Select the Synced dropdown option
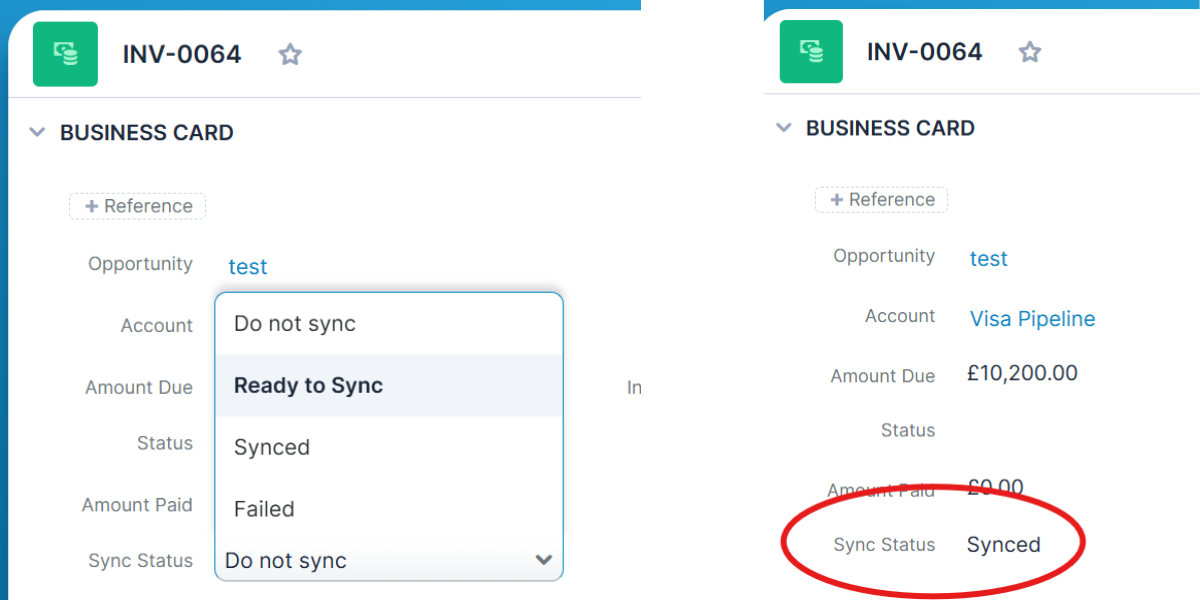This screenshot has width=1200, height=600. [x=271, y=446]
